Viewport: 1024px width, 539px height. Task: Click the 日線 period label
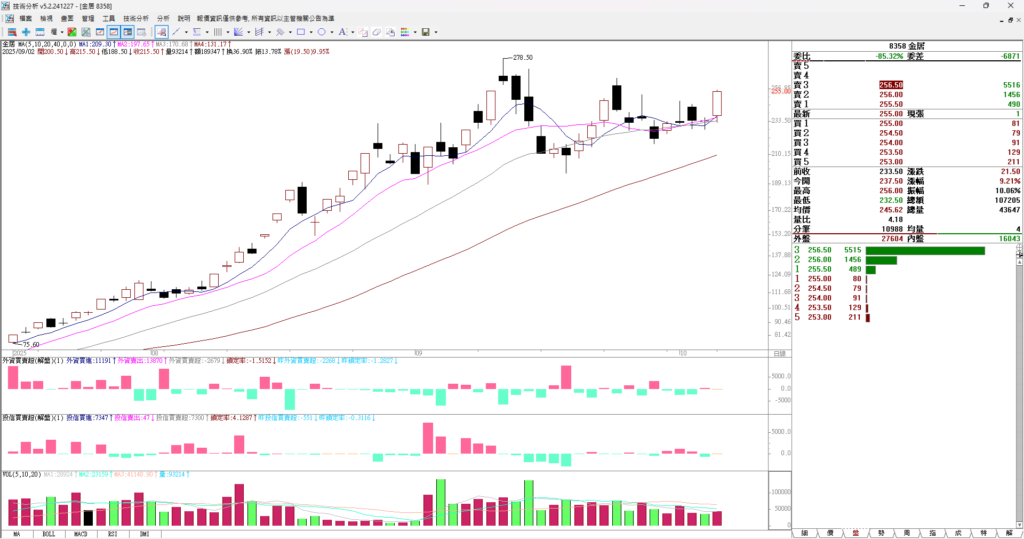coord(779,353)
